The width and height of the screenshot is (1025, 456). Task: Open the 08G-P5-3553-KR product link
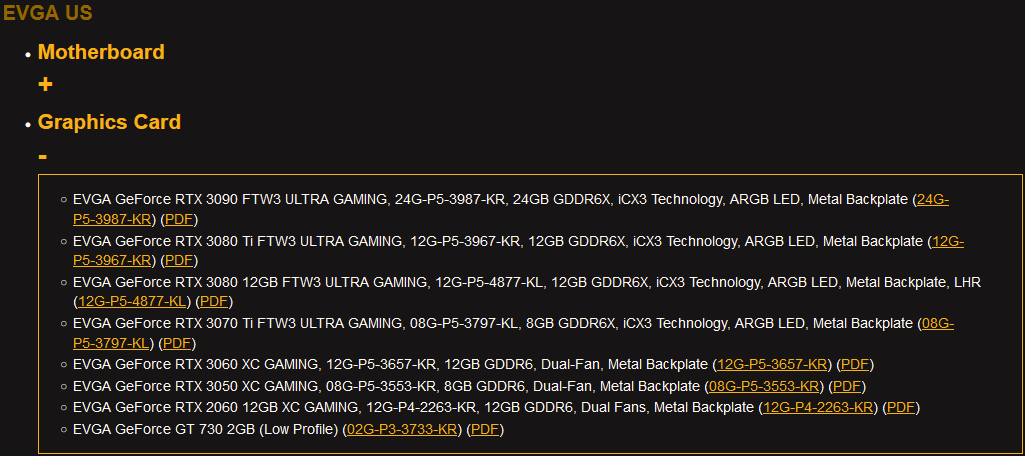tap(764, 386)
